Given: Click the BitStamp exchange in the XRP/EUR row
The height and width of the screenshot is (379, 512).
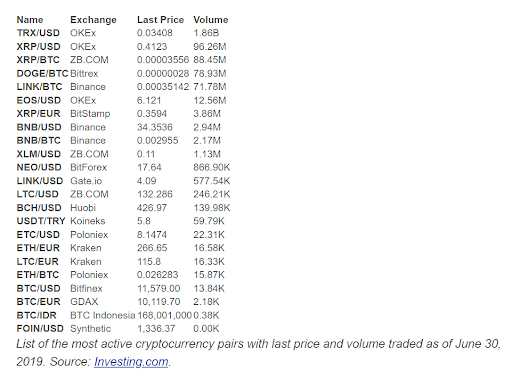Looking at the screenshot, I should click(x=90, y=114).
